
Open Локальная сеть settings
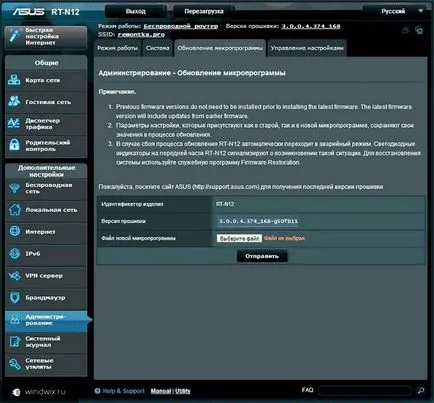46,210
